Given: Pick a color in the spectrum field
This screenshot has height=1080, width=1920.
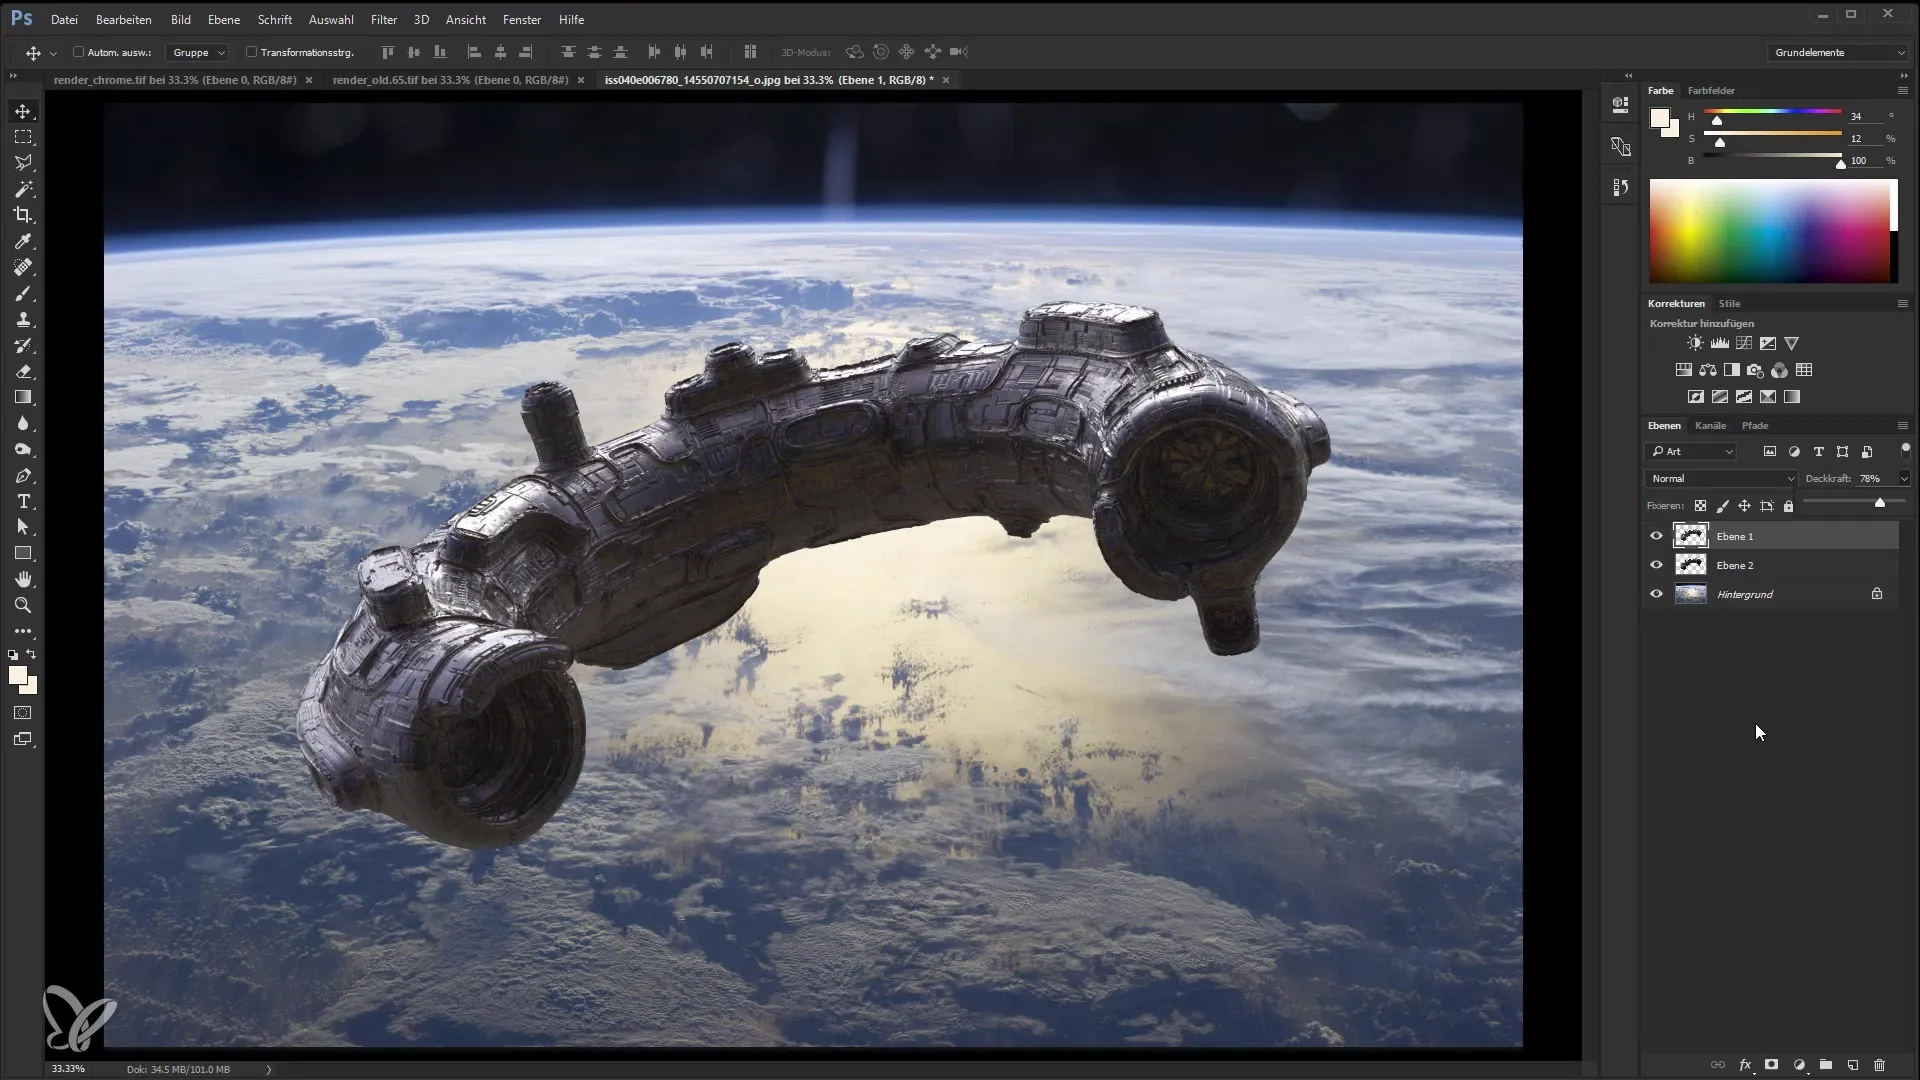Looking at the screenshot, I should click(x=1768, y=231).
